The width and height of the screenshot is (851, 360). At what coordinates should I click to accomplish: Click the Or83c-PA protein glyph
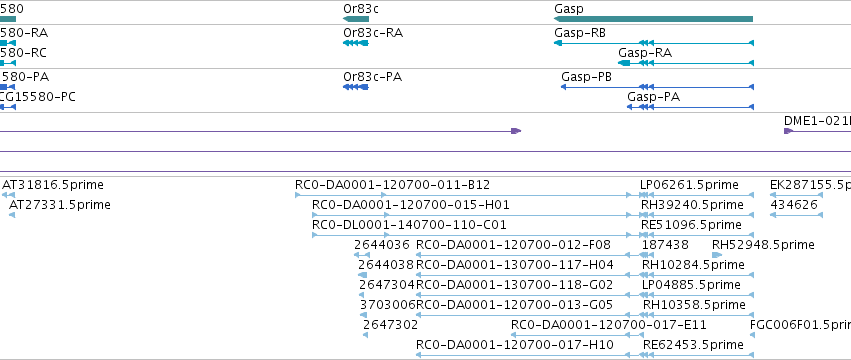pos(356,87)
